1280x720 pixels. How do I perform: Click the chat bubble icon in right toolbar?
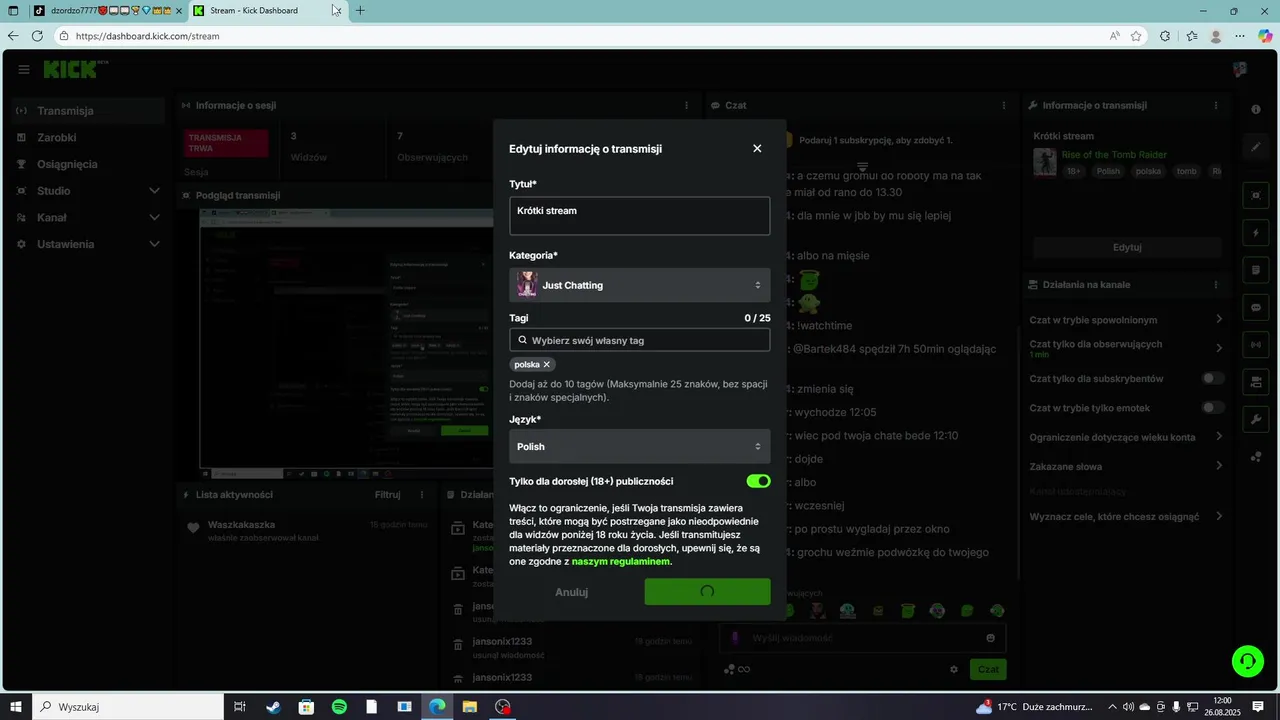click(x=1256, y=307)
